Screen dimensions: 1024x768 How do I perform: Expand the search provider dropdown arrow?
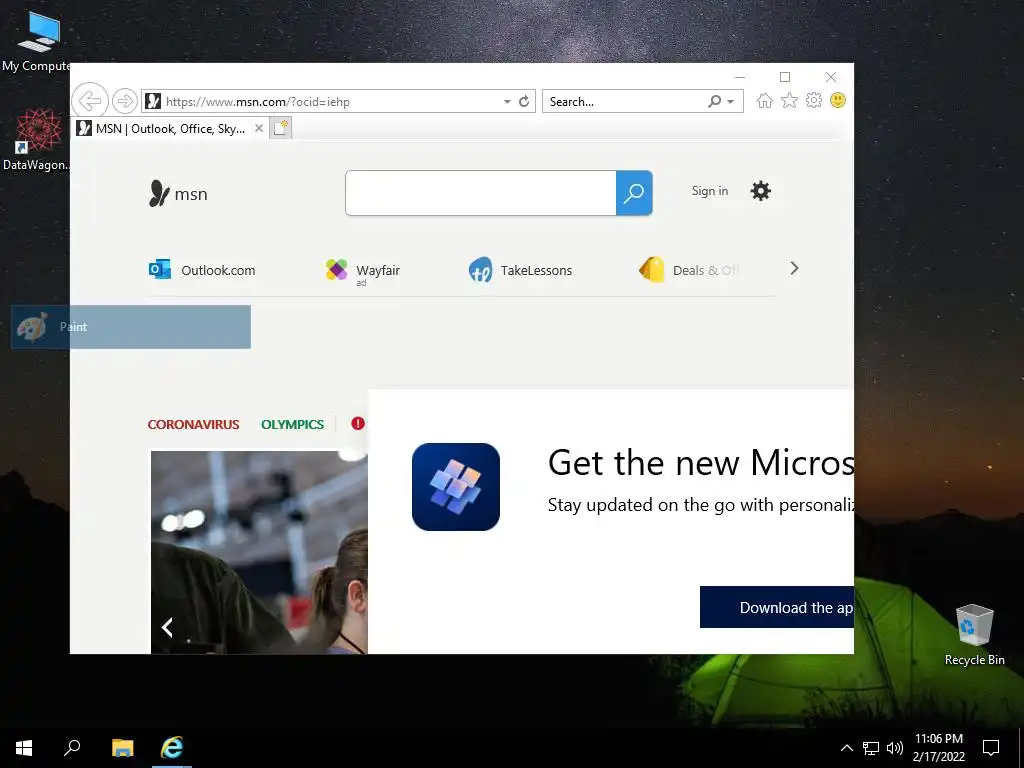731,102
